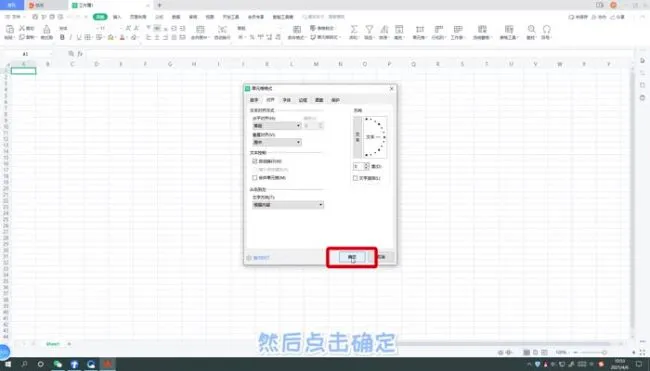Screen dimensions: 650x371
Task: Click the Format Painter brush icon
Action: (x=46, y=29)
